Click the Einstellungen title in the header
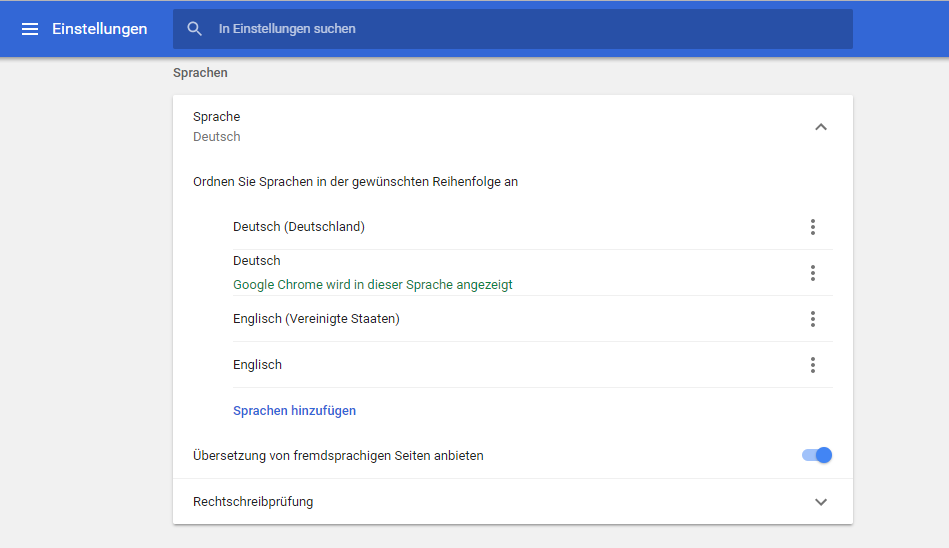 pos(100,29)
